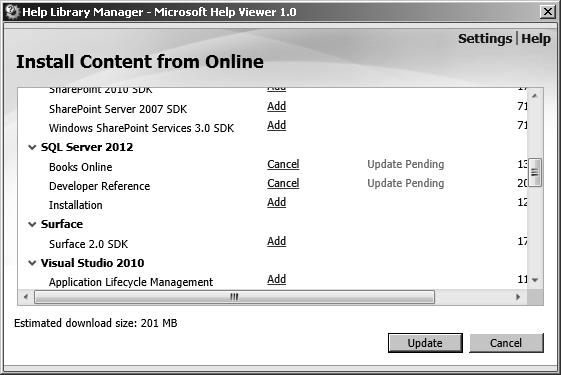This screenshot has width=561, height=375.
Task: Click Update Pending status for Developer Reference
Action: 406,183
